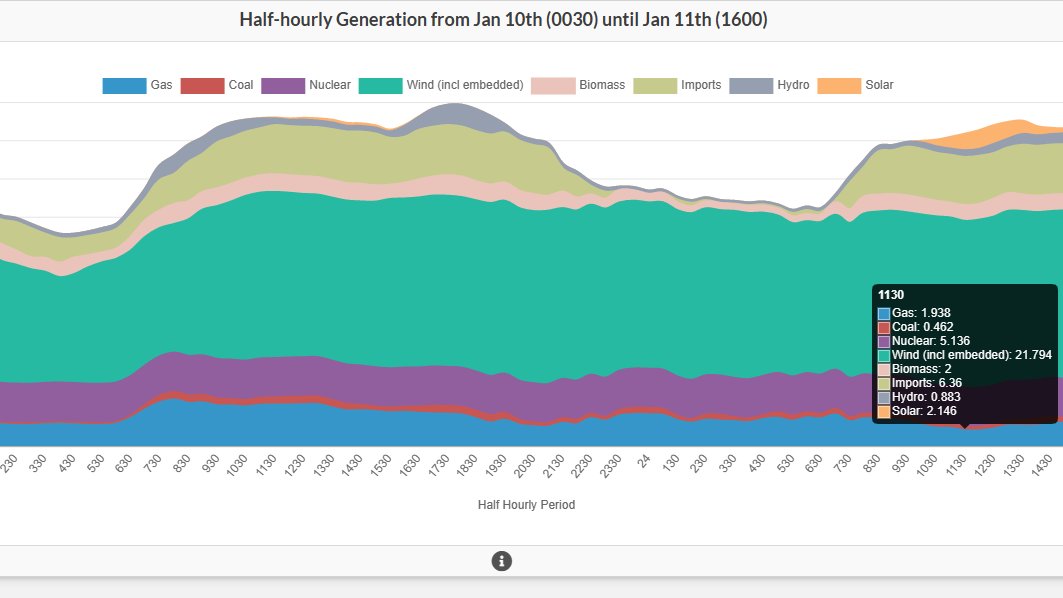This screenshot has width=1063, height=598.
Task: Toggle the Imports series legend label
Action: pos(701,85)
